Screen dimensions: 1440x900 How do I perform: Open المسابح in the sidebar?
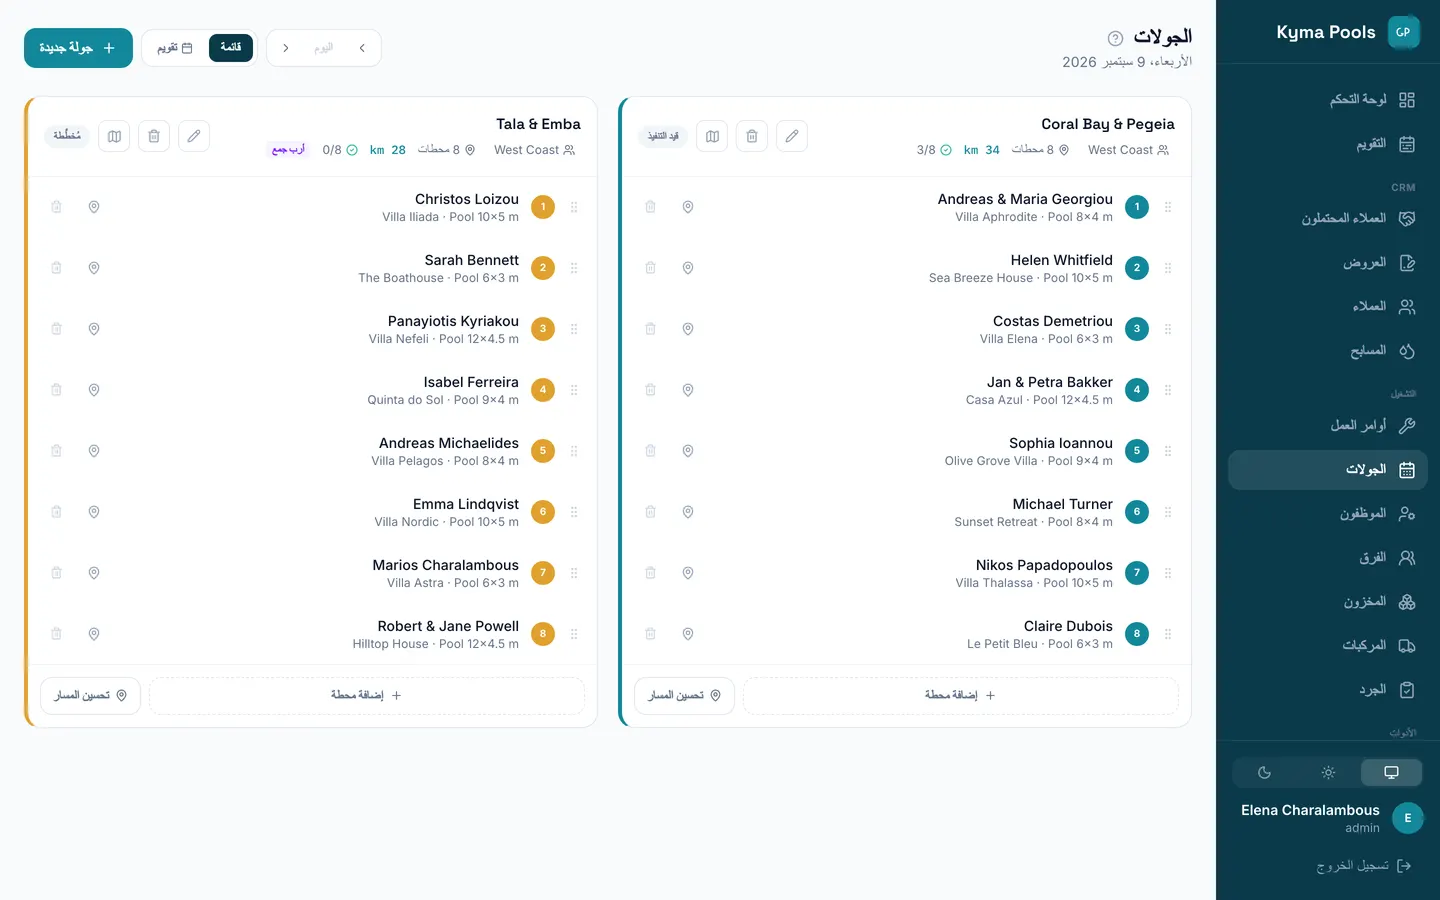coord(1328,350)
